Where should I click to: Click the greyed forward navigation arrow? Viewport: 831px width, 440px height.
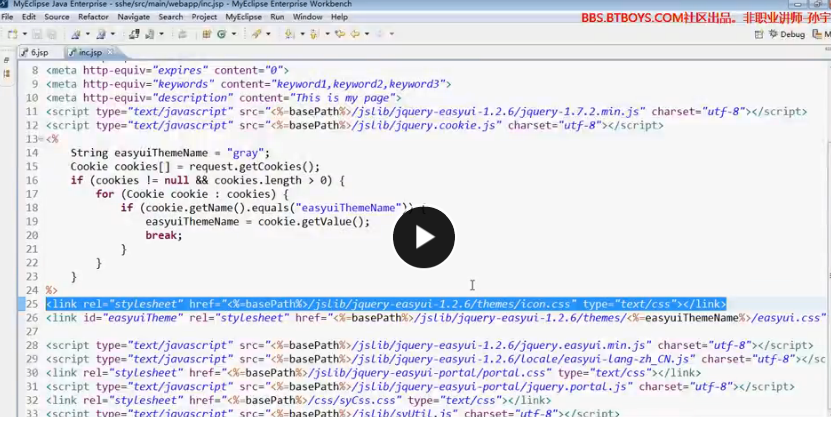click(x=379, y=34)
